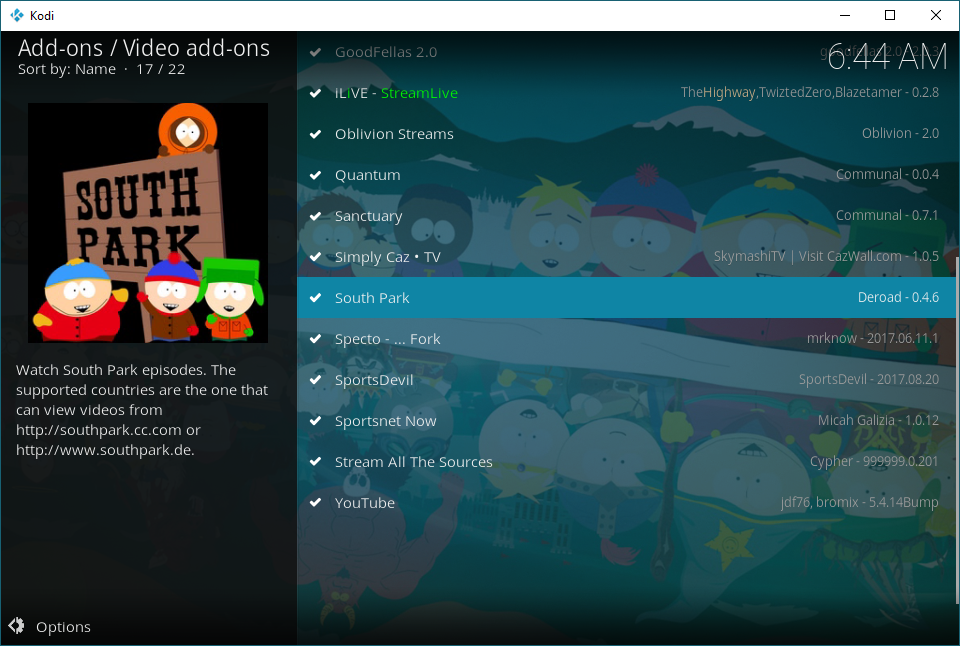Click the enabled checkmark next to iLiVE StreamLive
960x646 pixels.
coord(315,93)
